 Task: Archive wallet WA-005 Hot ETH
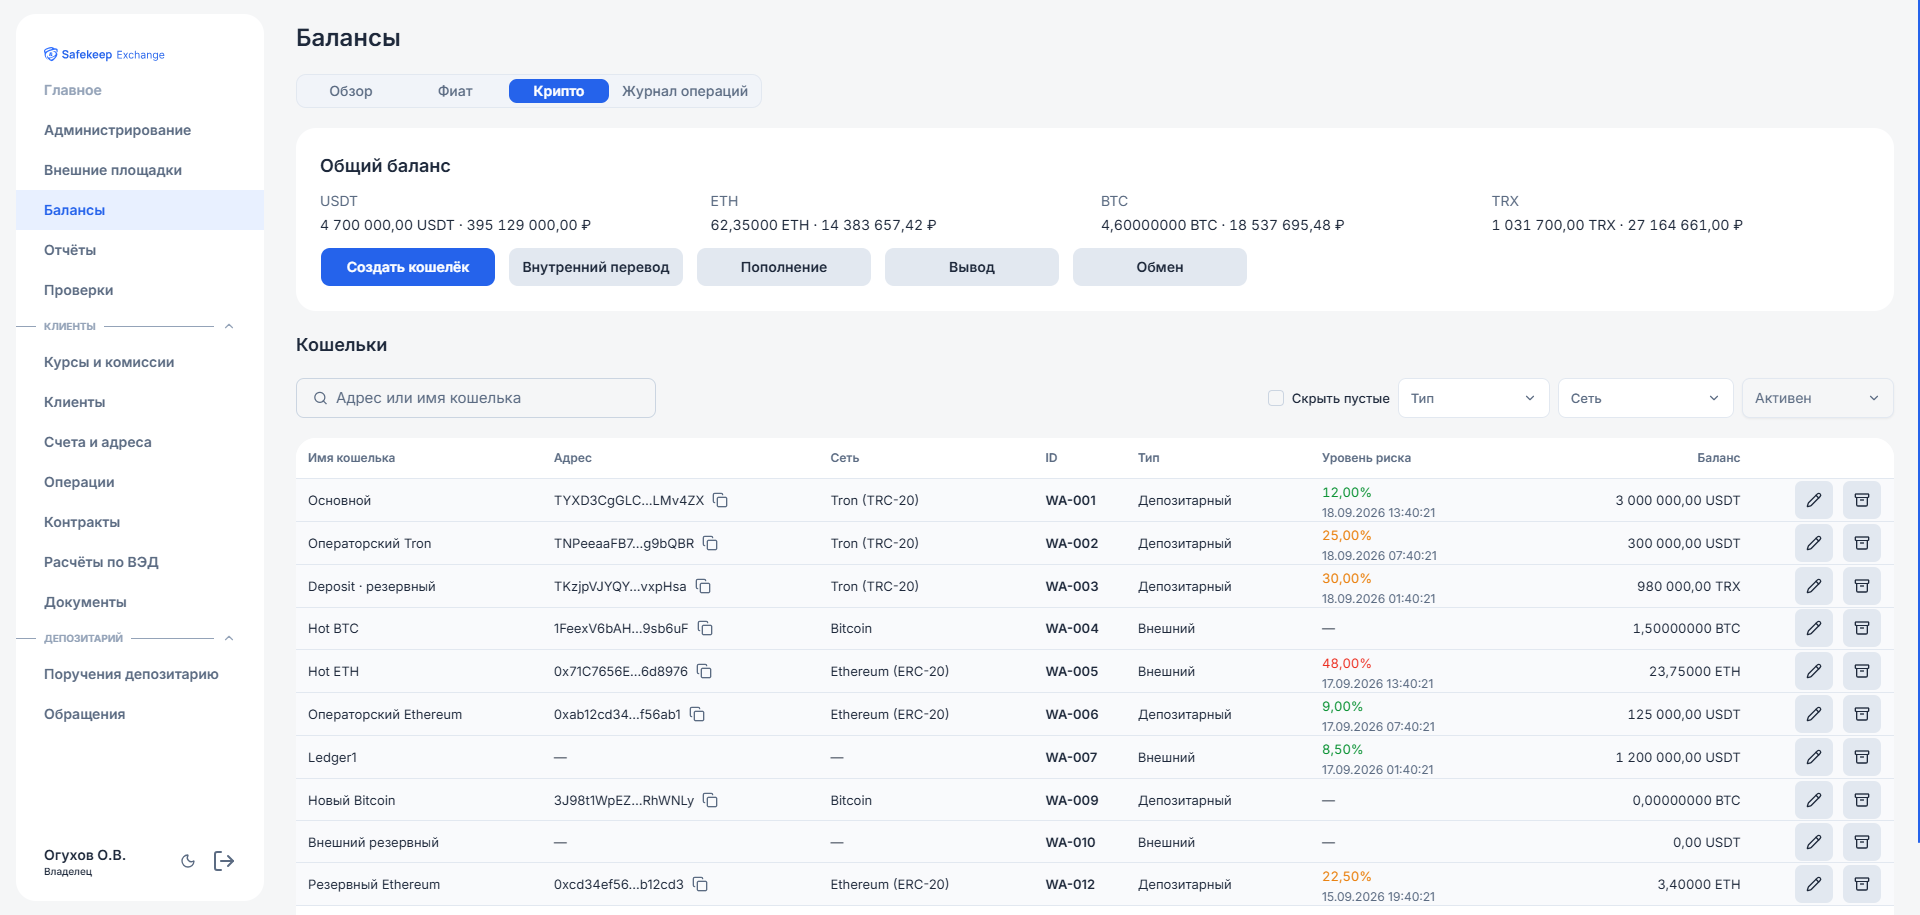1862,671
